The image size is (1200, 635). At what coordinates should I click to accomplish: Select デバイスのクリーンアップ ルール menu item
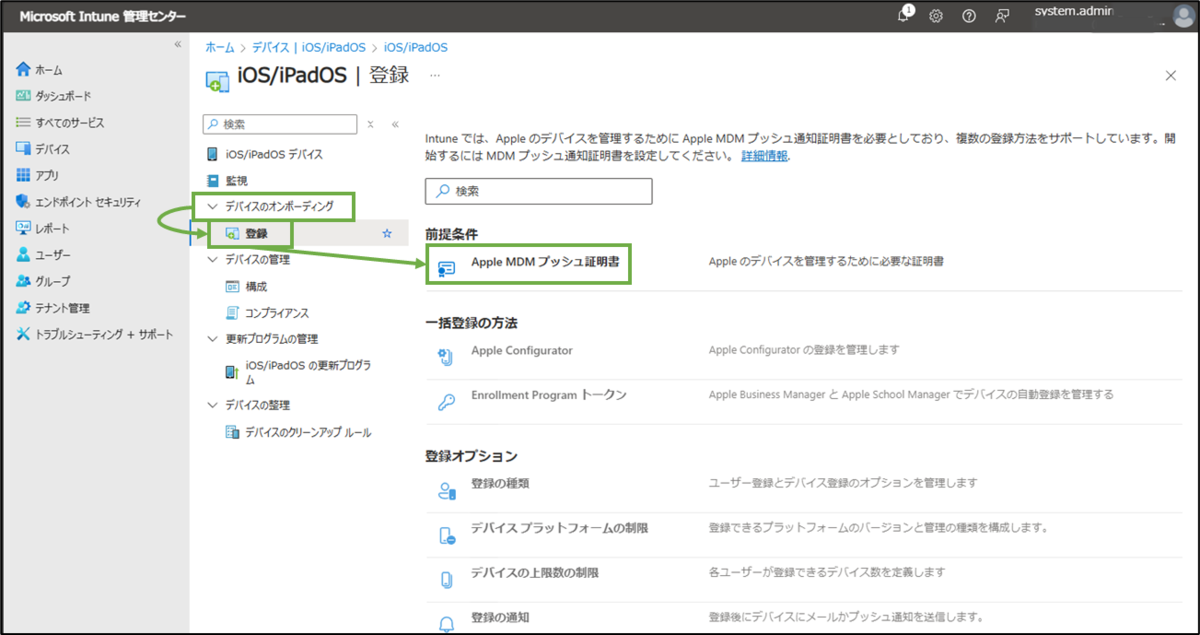tap(308, 432)
